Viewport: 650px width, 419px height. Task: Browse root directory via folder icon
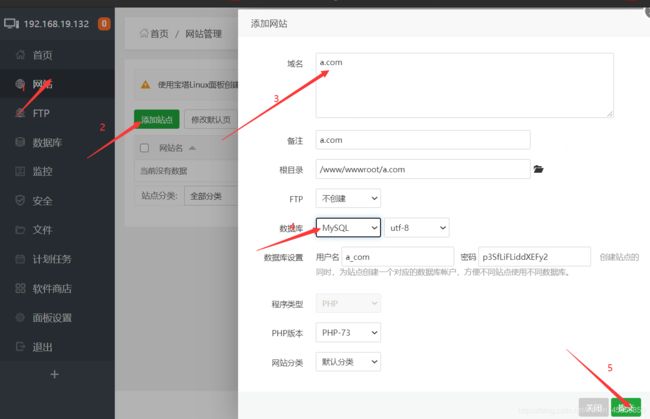tap(538, 169)
